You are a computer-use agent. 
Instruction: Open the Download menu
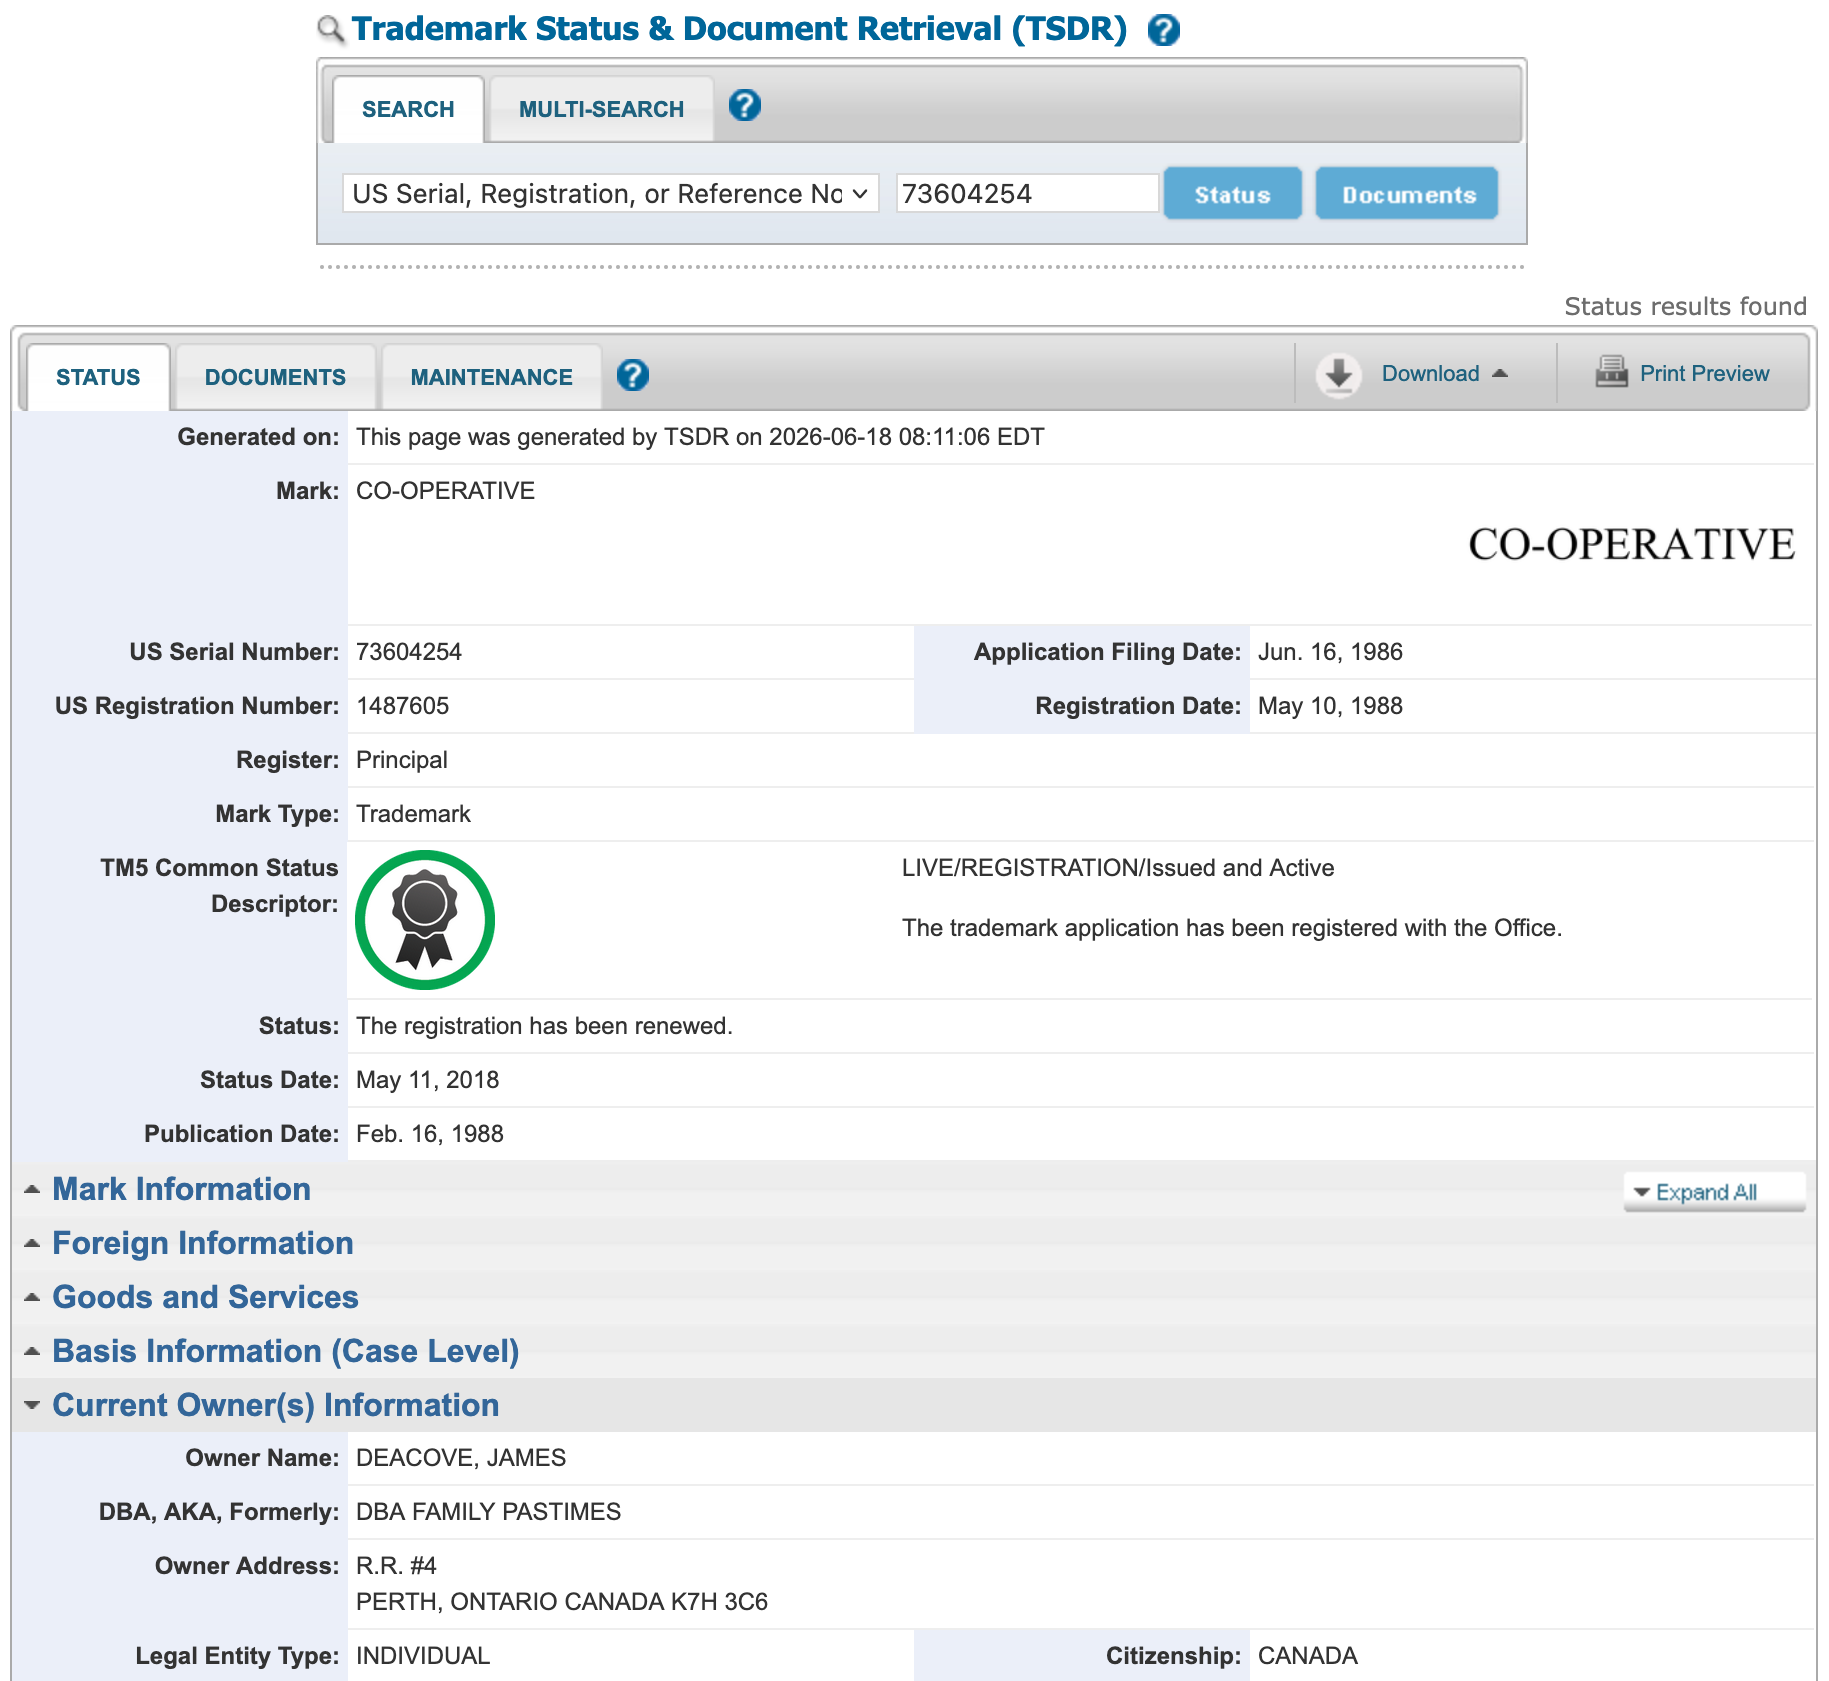click(x=1443, y=374)
